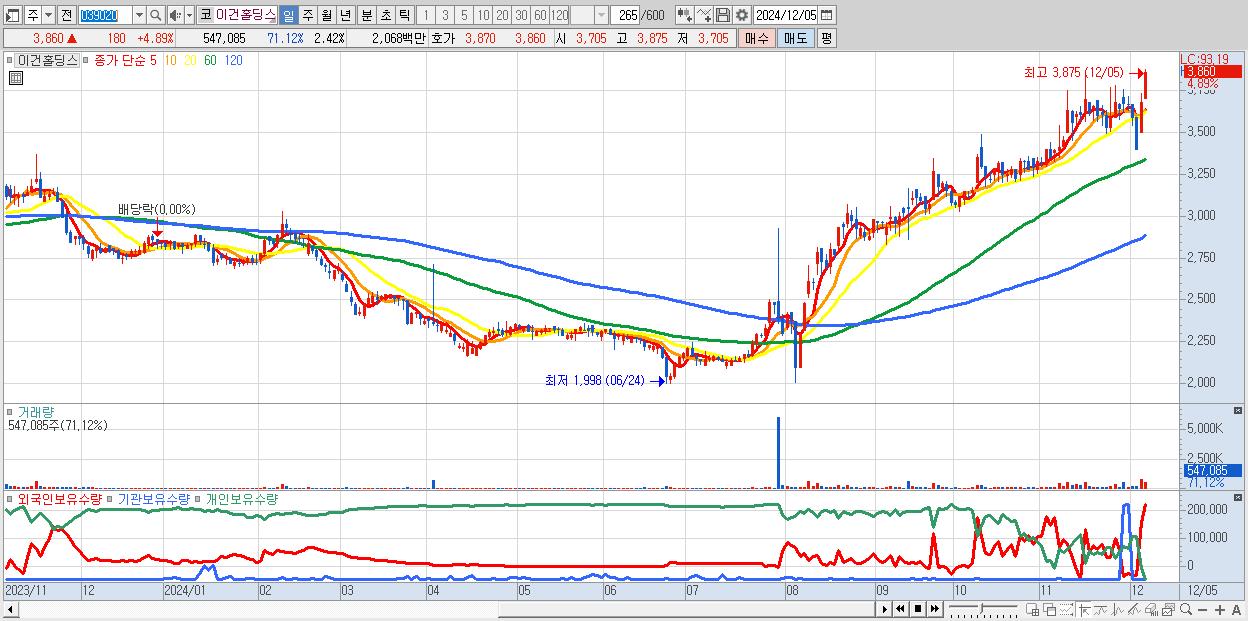The height and width of the screenshot is (621, 1248).
Task: Fast-forward the chart replay
Action: click(935, 609)
